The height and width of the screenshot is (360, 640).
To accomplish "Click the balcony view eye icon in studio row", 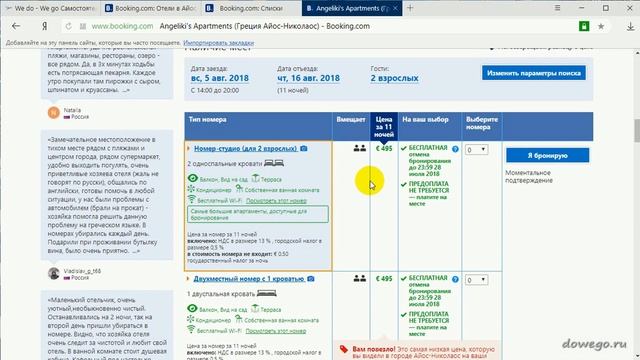I will 193,178.
